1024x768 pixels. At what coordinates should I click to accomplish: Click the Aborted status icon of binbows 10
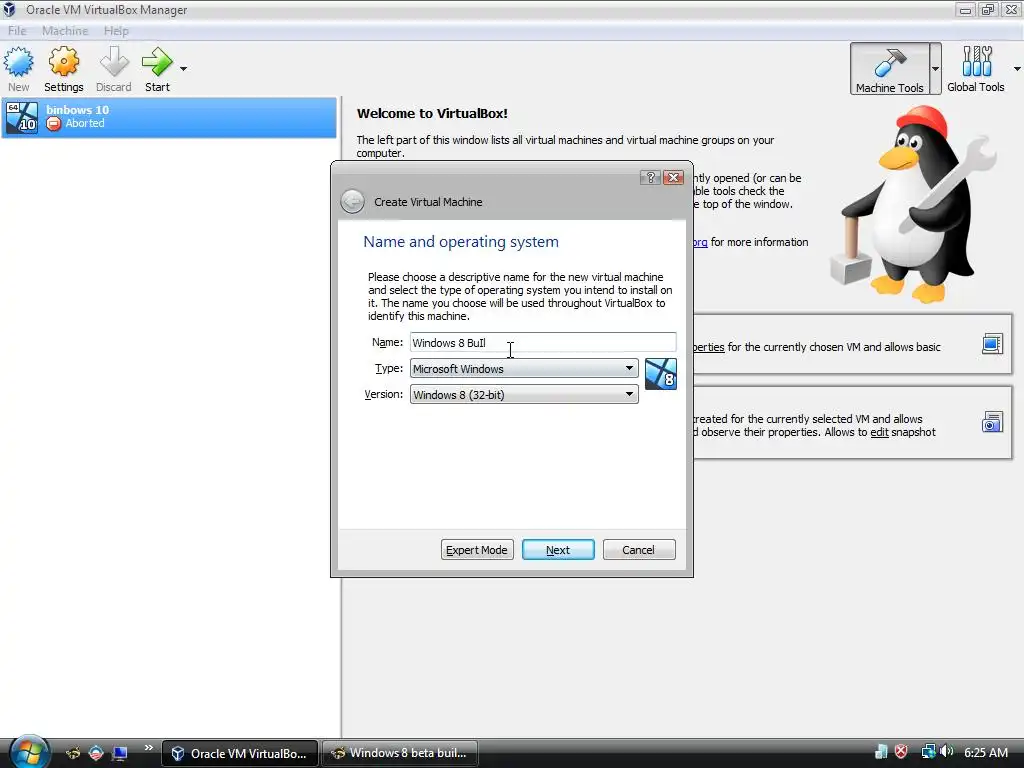(x=54, y=123)
